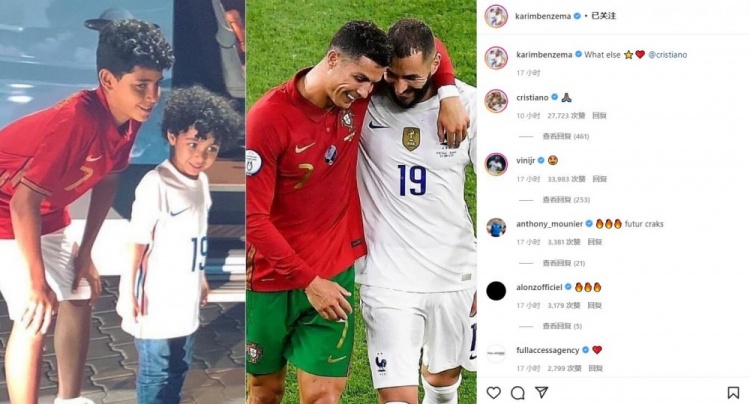Open vinijr's profile avatar
750x404 pixels.
pos(496,164)
